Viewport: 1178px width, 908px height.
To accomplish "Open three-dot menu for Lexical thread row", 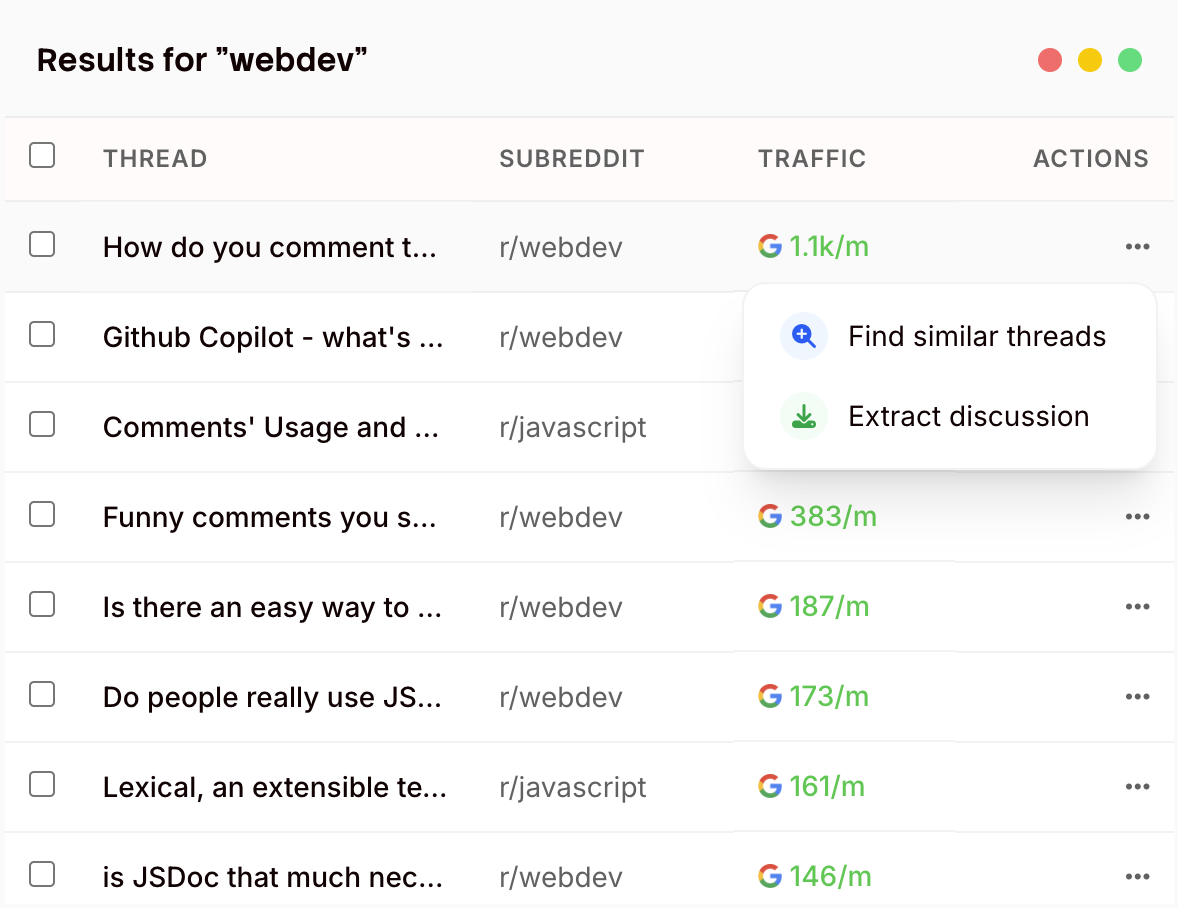I will click(1137, 787).
